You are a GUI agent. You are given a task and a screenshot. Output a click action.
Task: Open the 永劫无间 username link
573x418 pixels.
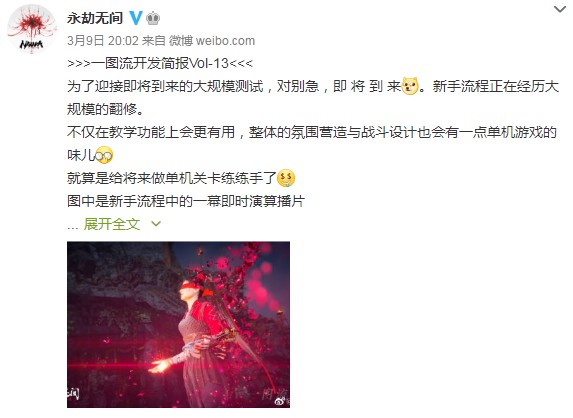point(95,18)
